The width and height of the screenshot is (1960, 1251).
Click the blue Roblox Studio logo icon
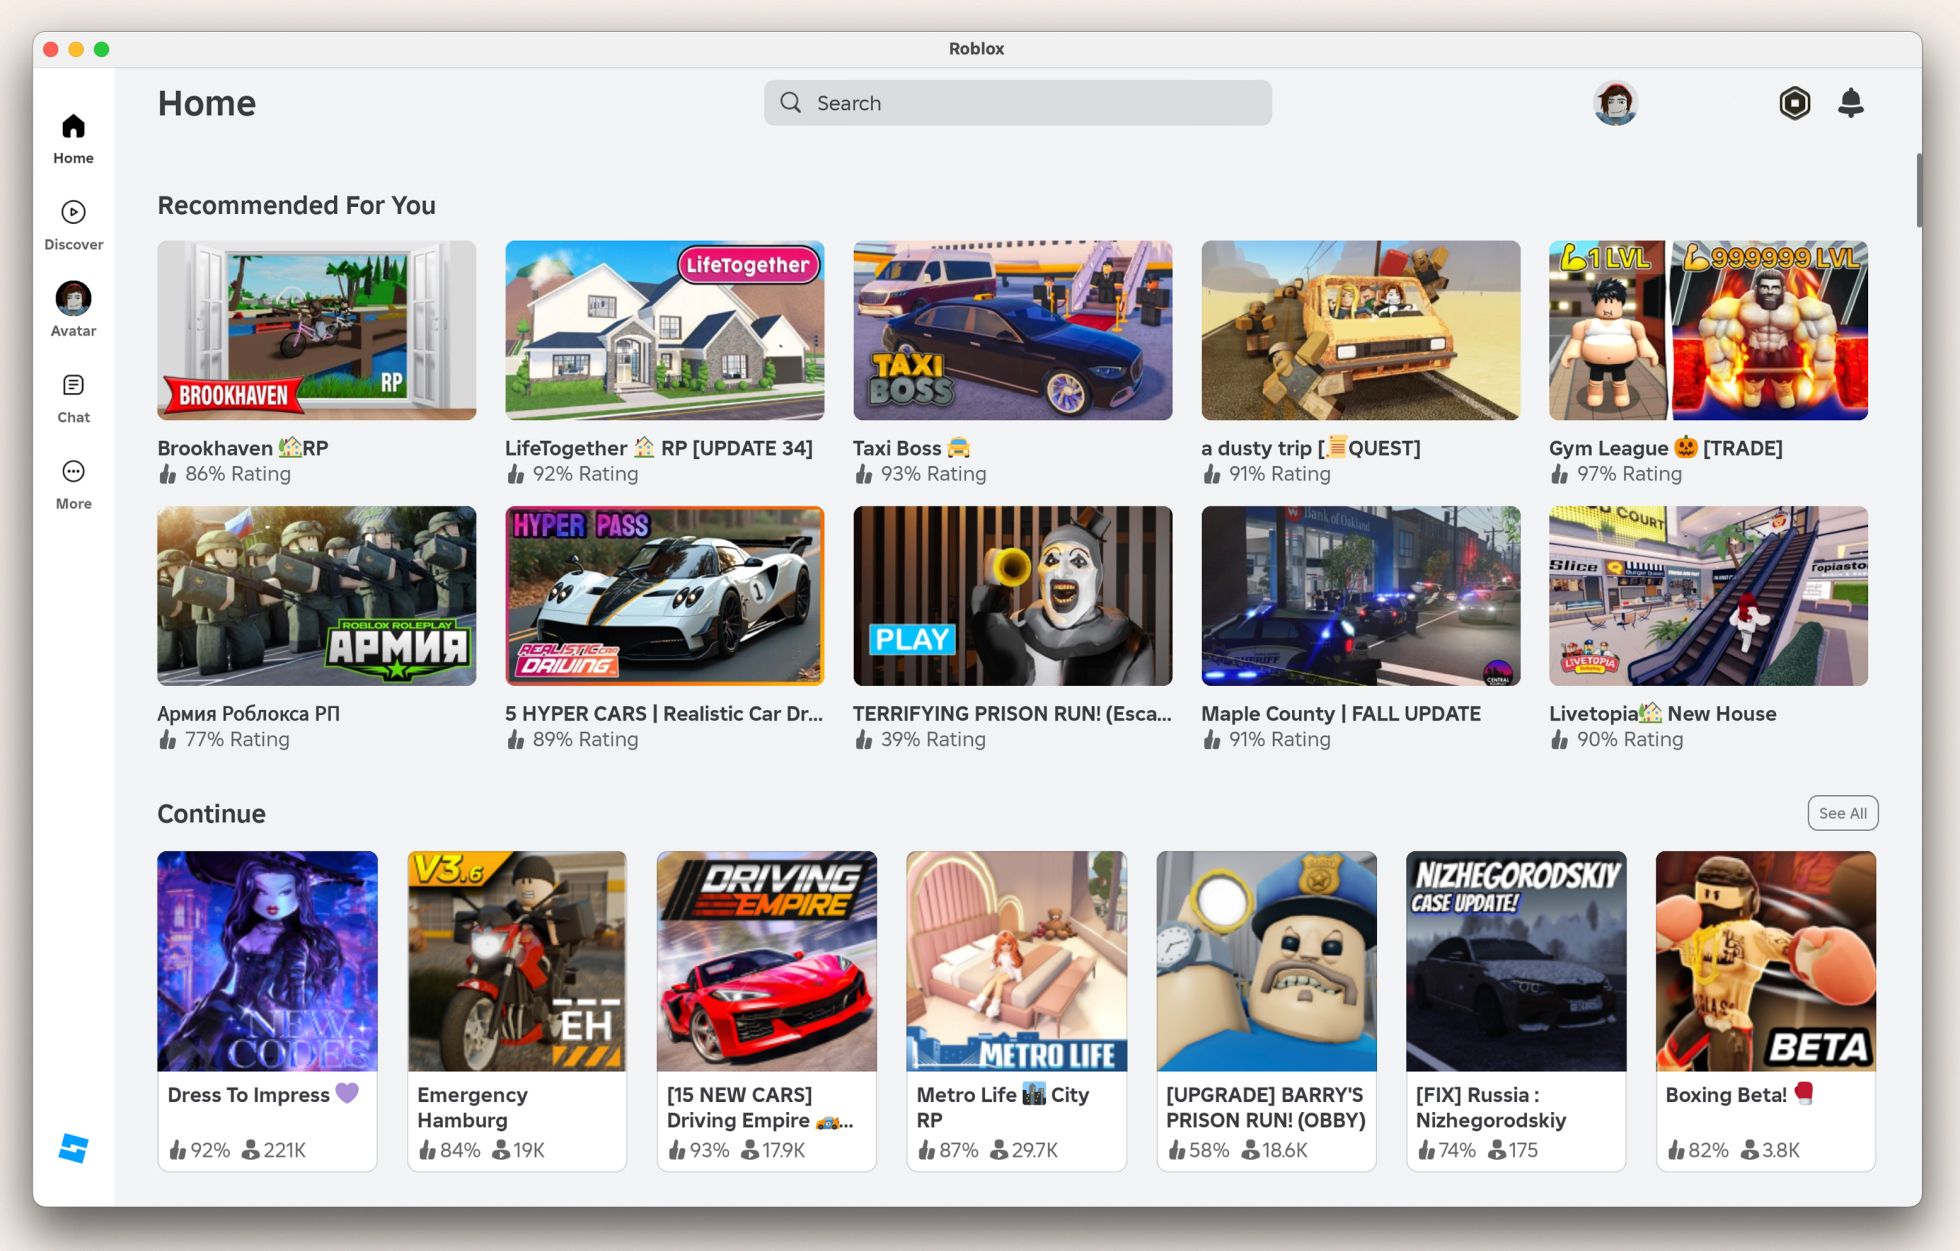pos(73,1148)
